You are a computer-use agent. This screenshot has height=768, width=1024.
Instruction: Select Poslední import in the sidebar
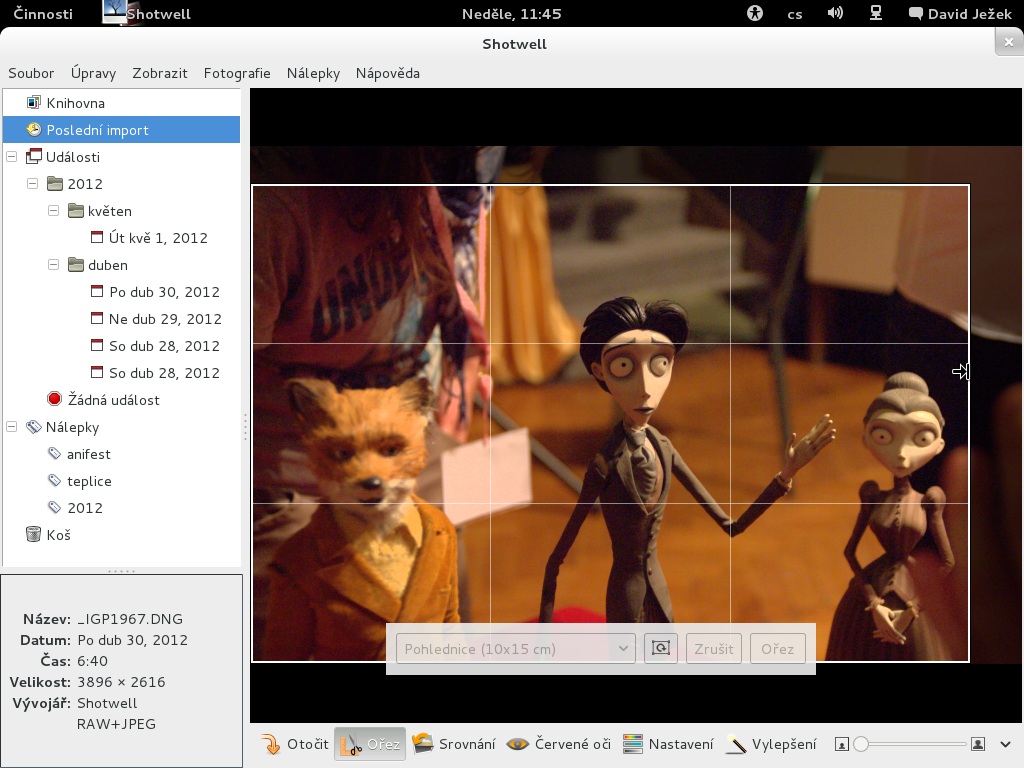click(121, 130)
